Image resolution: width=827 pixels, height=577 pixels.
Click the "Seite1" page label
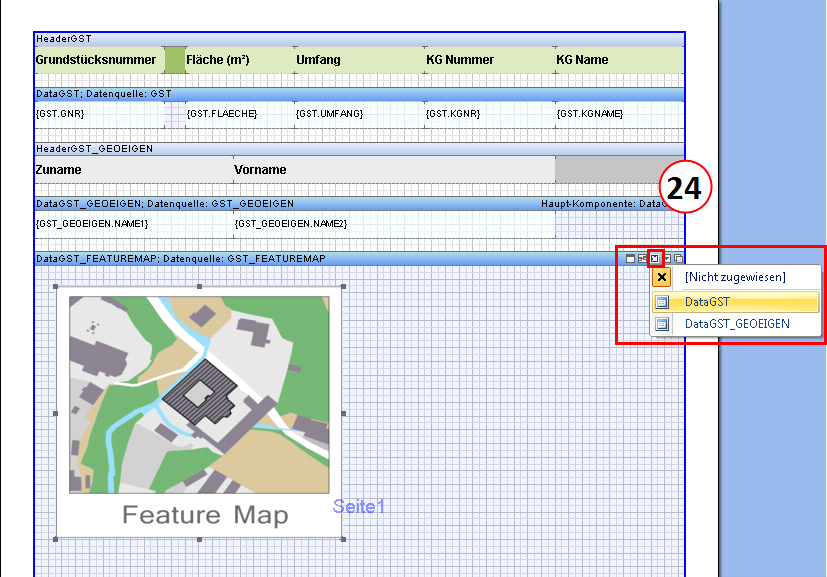coord(359,507)
